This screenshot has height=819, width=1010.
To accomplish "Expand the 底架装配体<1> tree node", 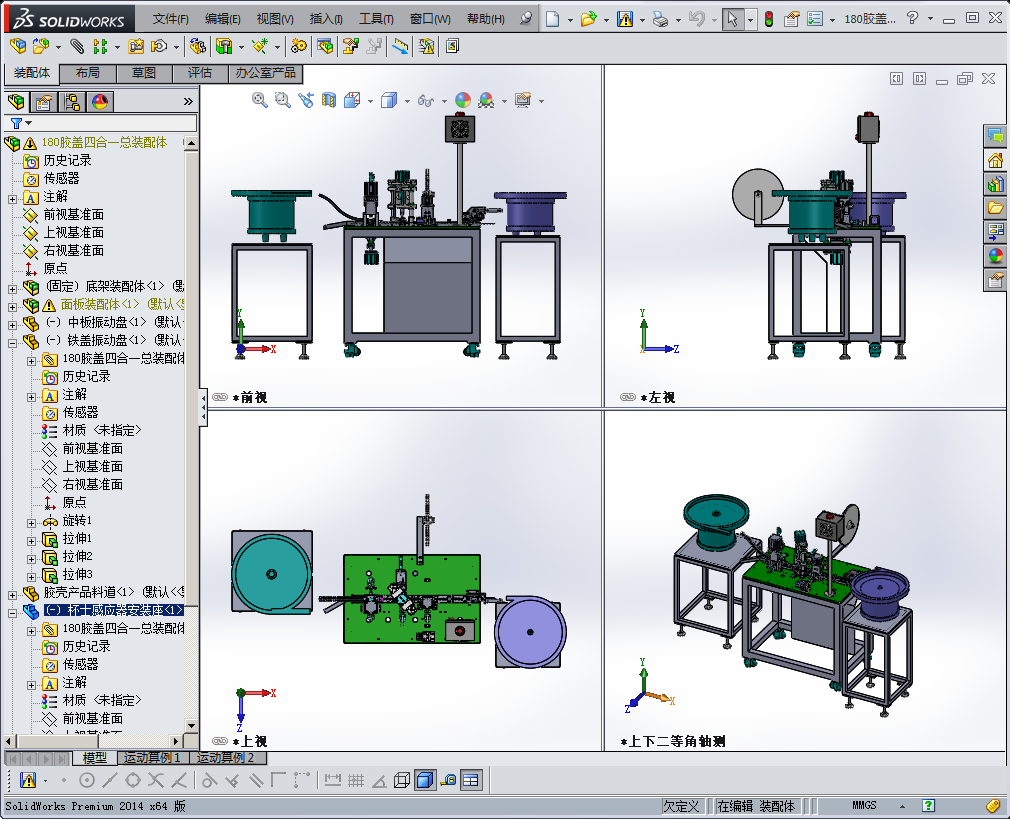I will [x=12, y=289].
